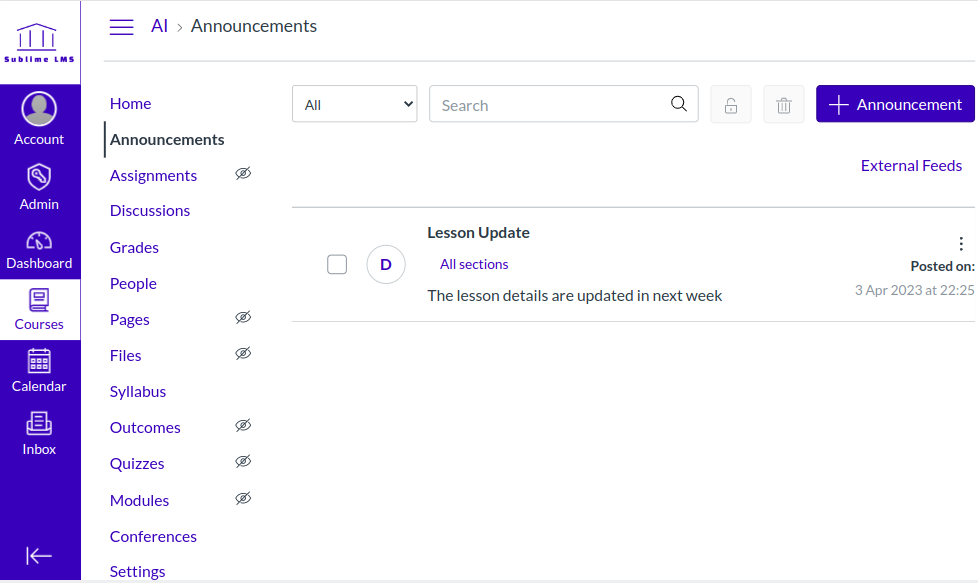
Task: Open the Calendar icon in sidebar
Action: tap(39, 361)
